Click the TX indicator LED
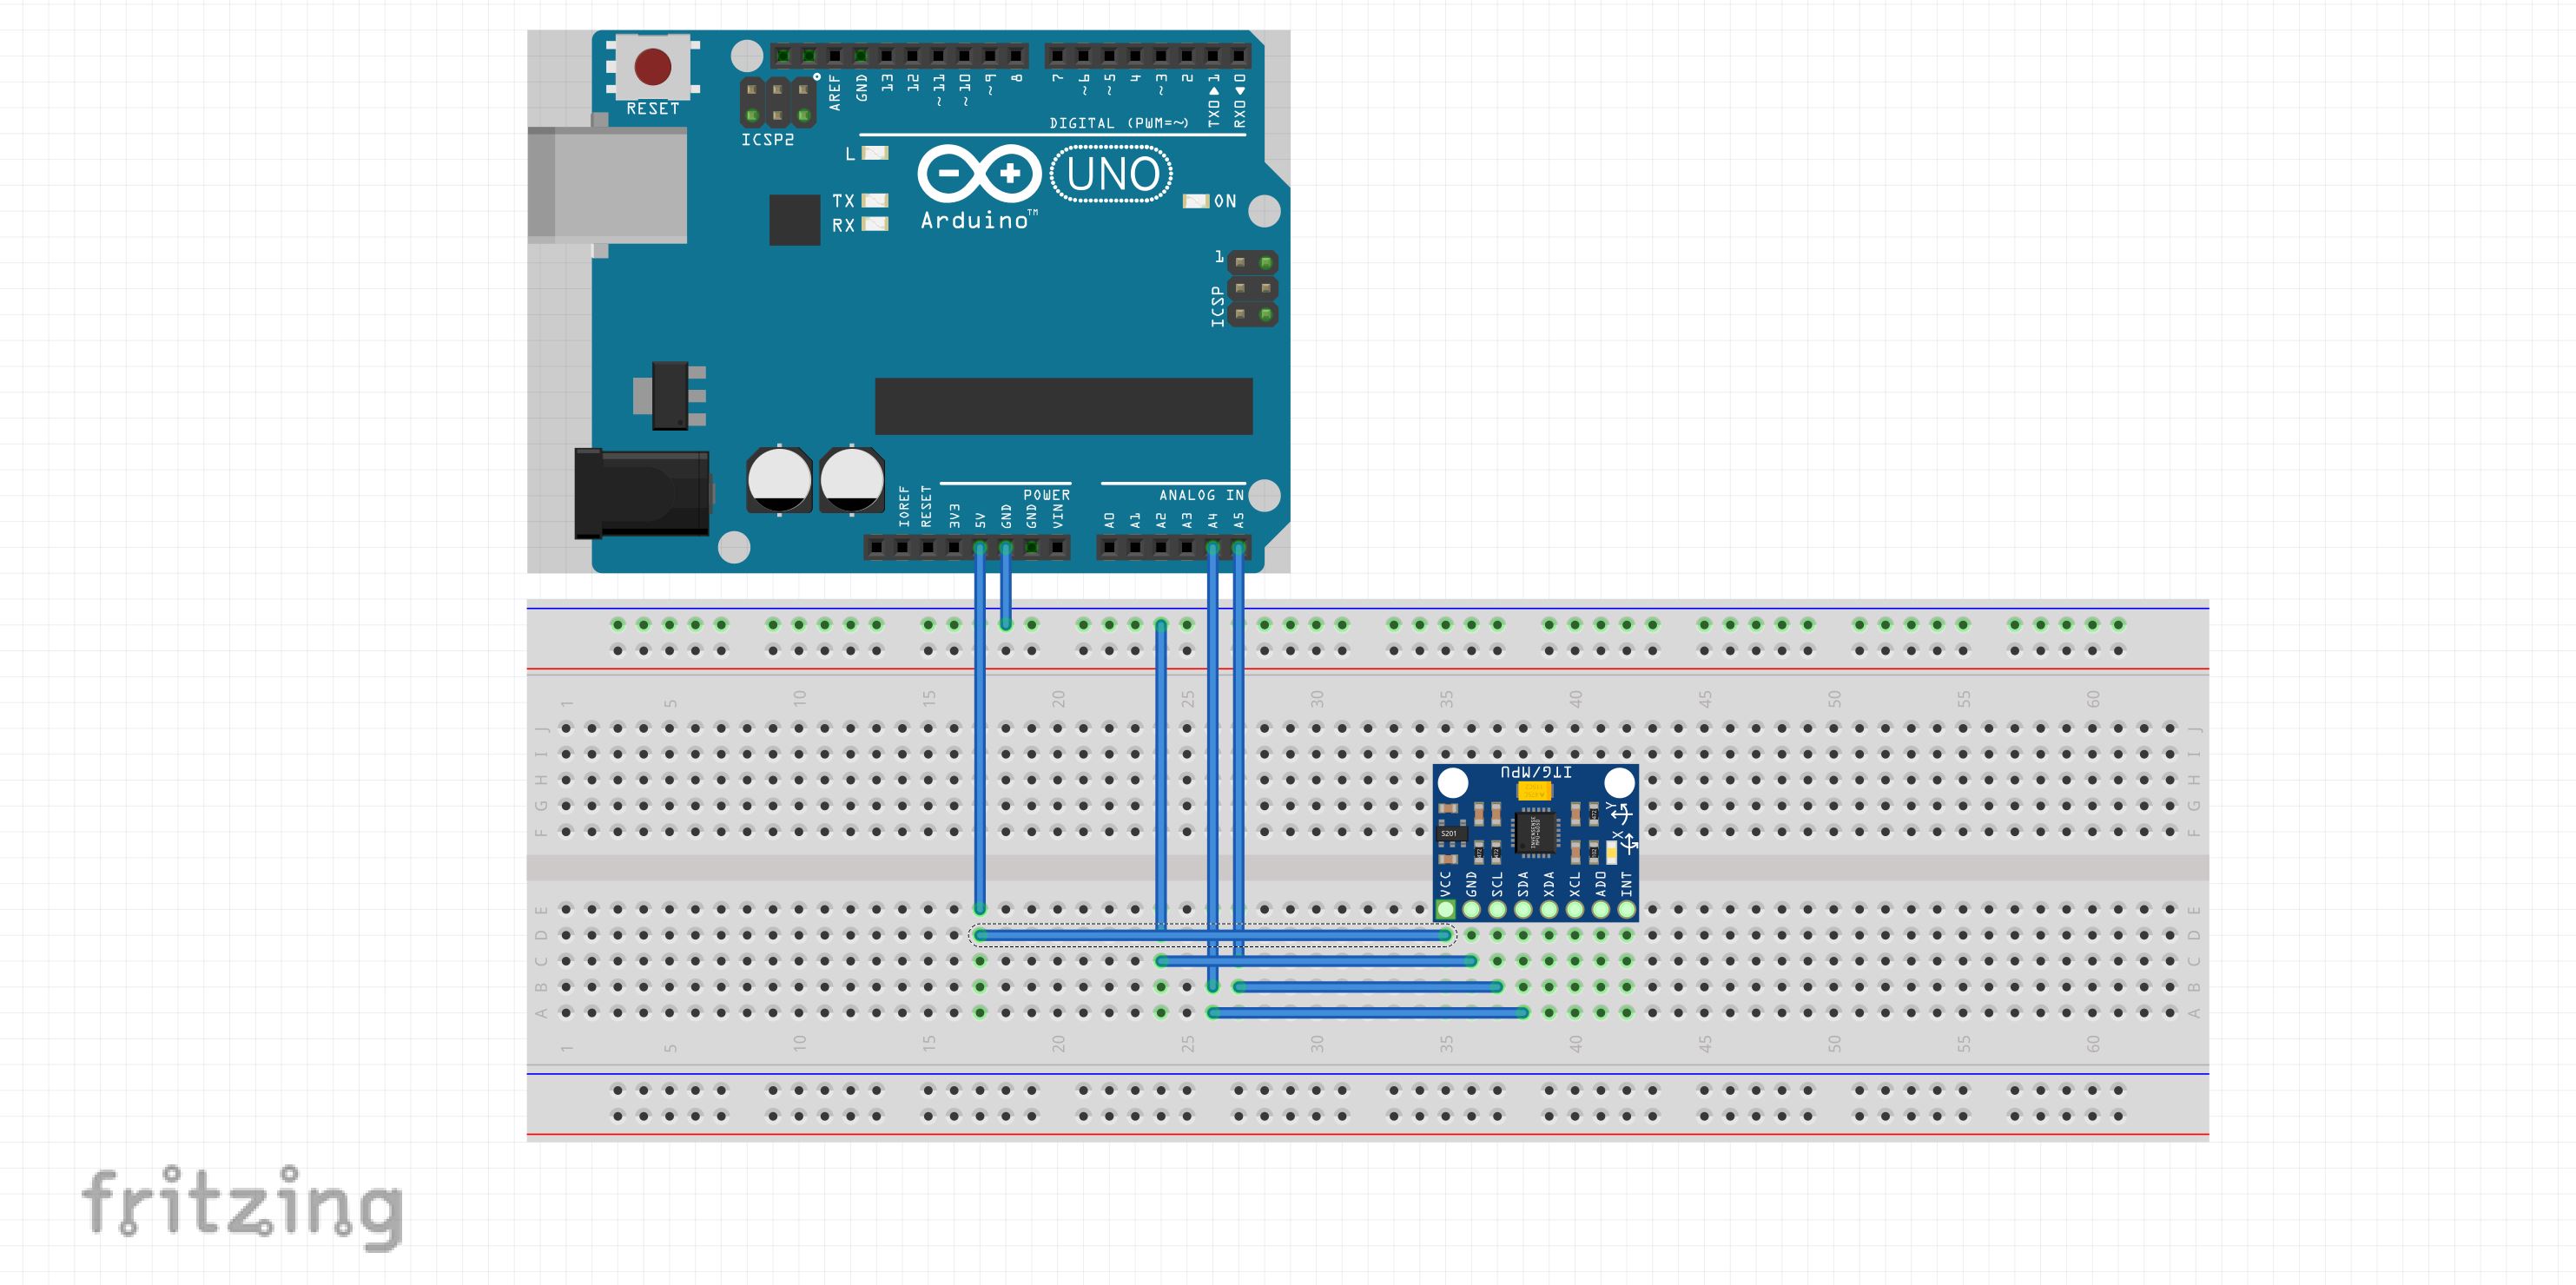 click(x=875, y=200)
